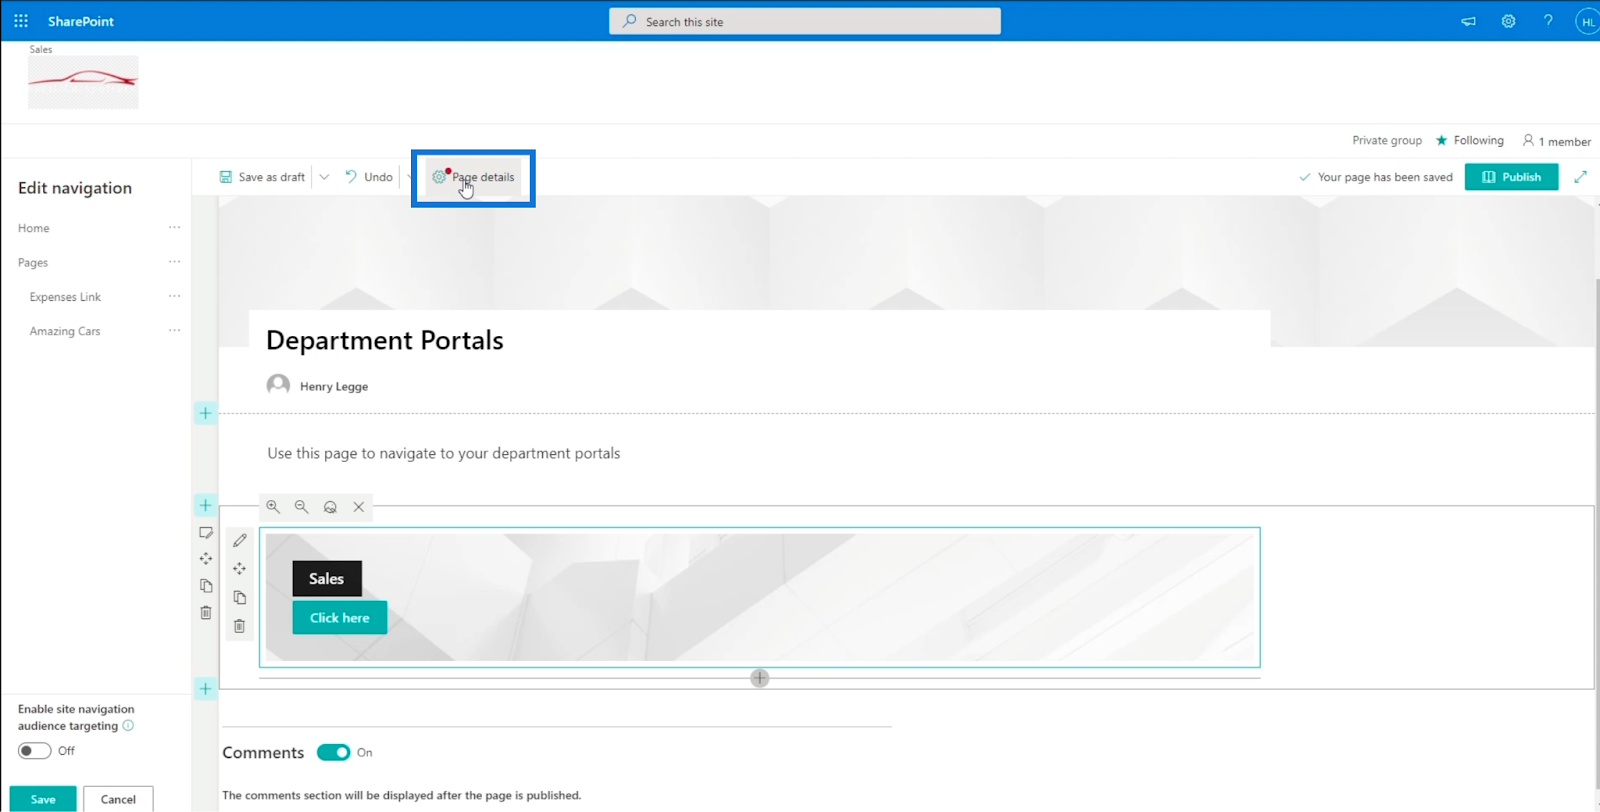Close the image zoom toolbar

[x=359, y=507]
